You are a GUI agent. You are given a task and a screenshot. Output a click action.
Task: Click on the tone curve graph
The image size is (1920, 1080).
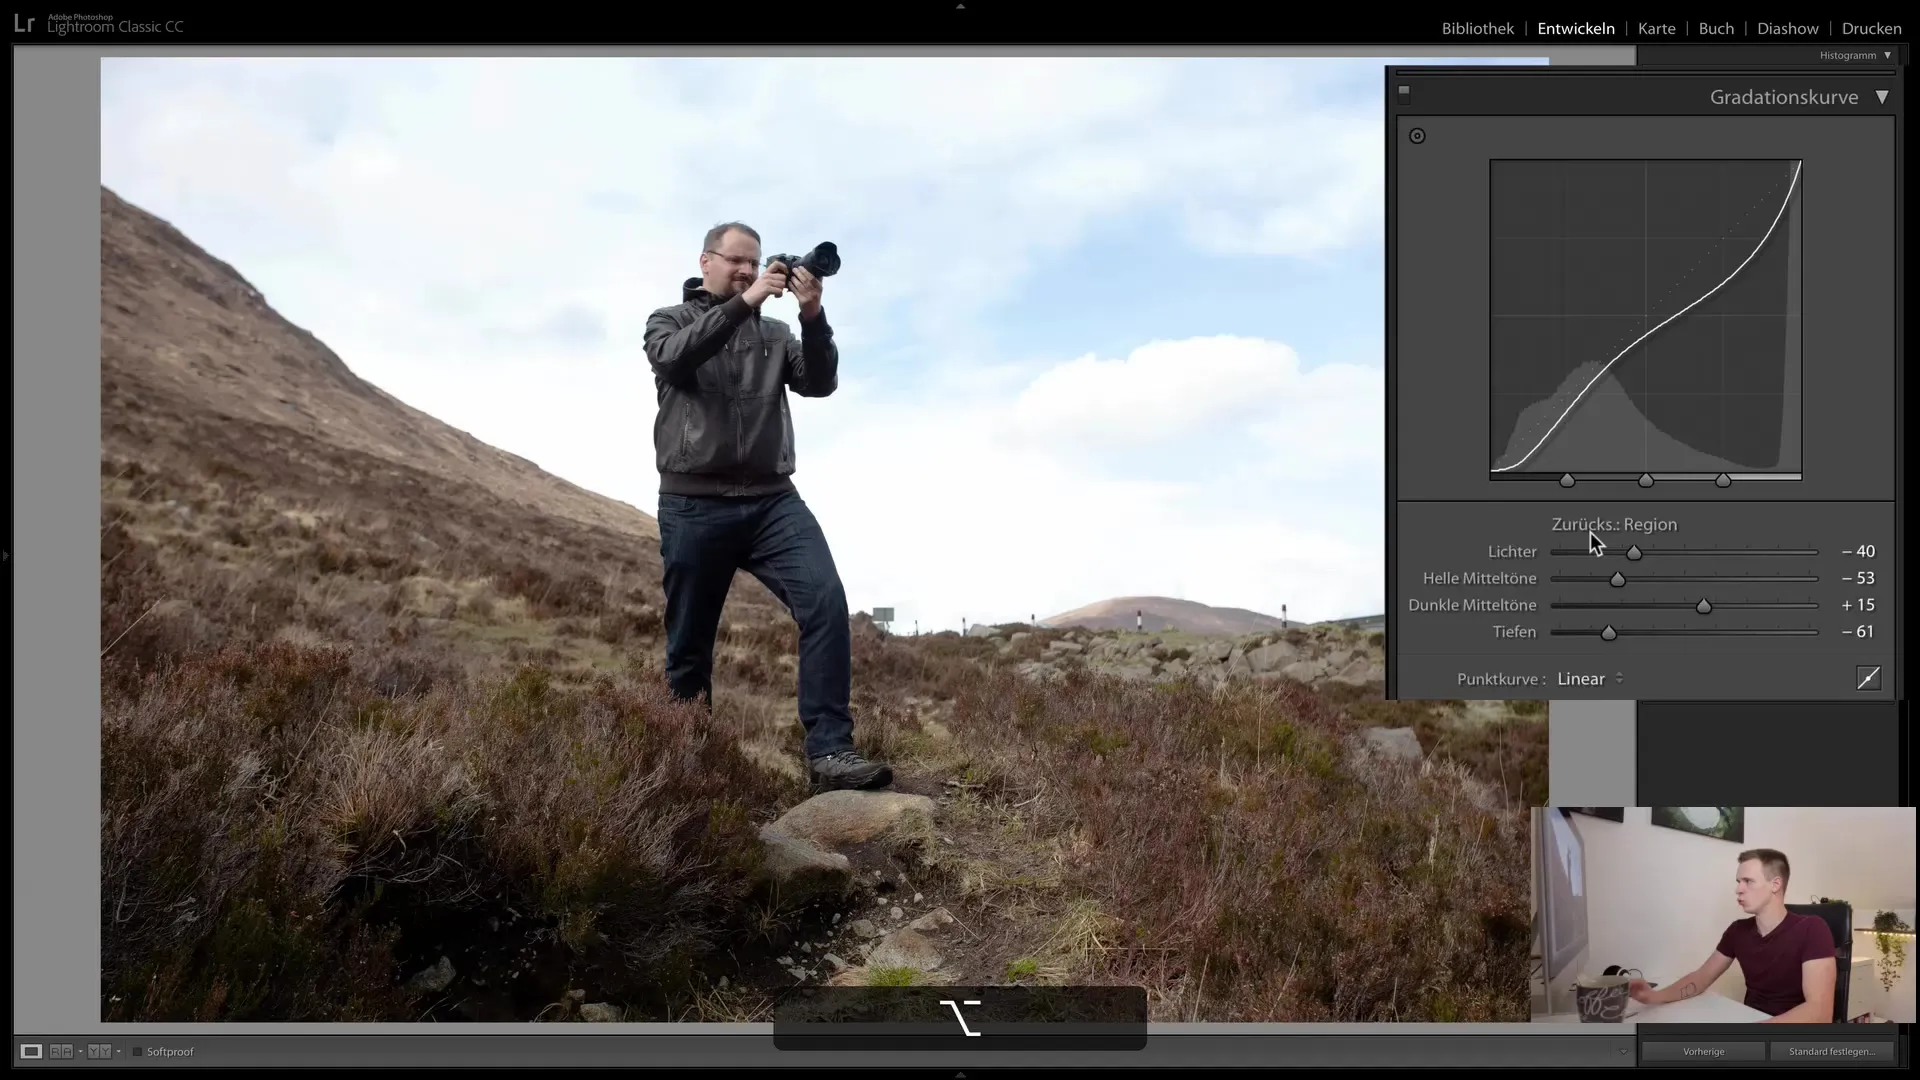(1646, 316)
